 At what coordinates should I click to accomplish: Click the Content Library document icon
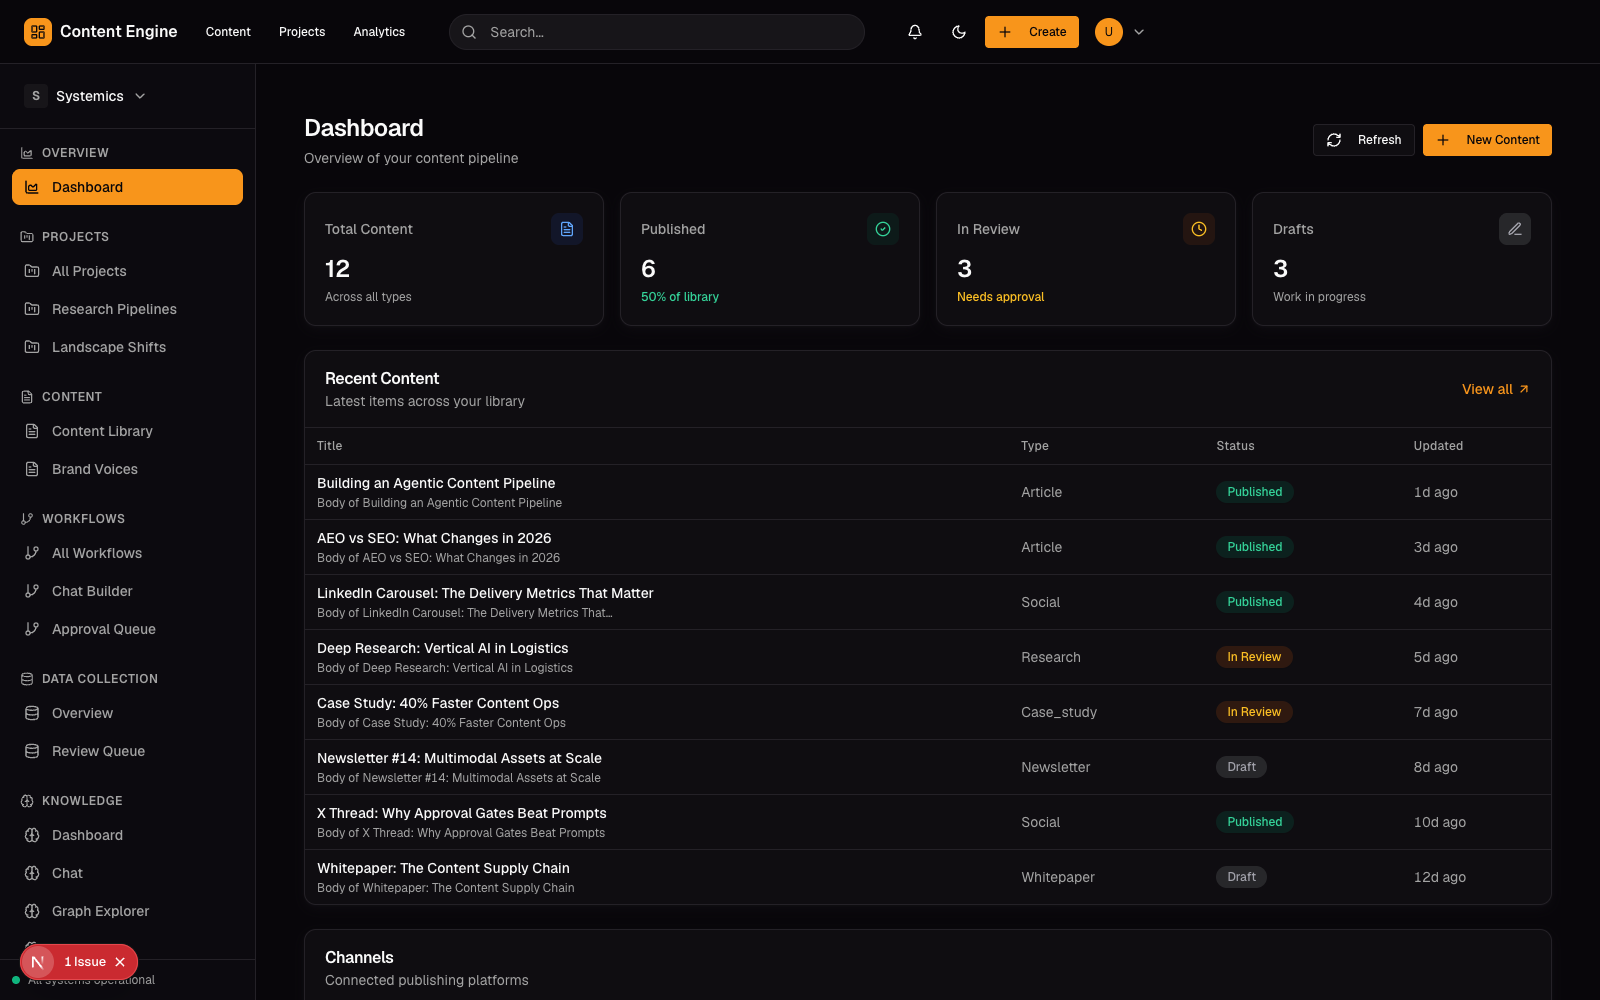click(32, 431)
